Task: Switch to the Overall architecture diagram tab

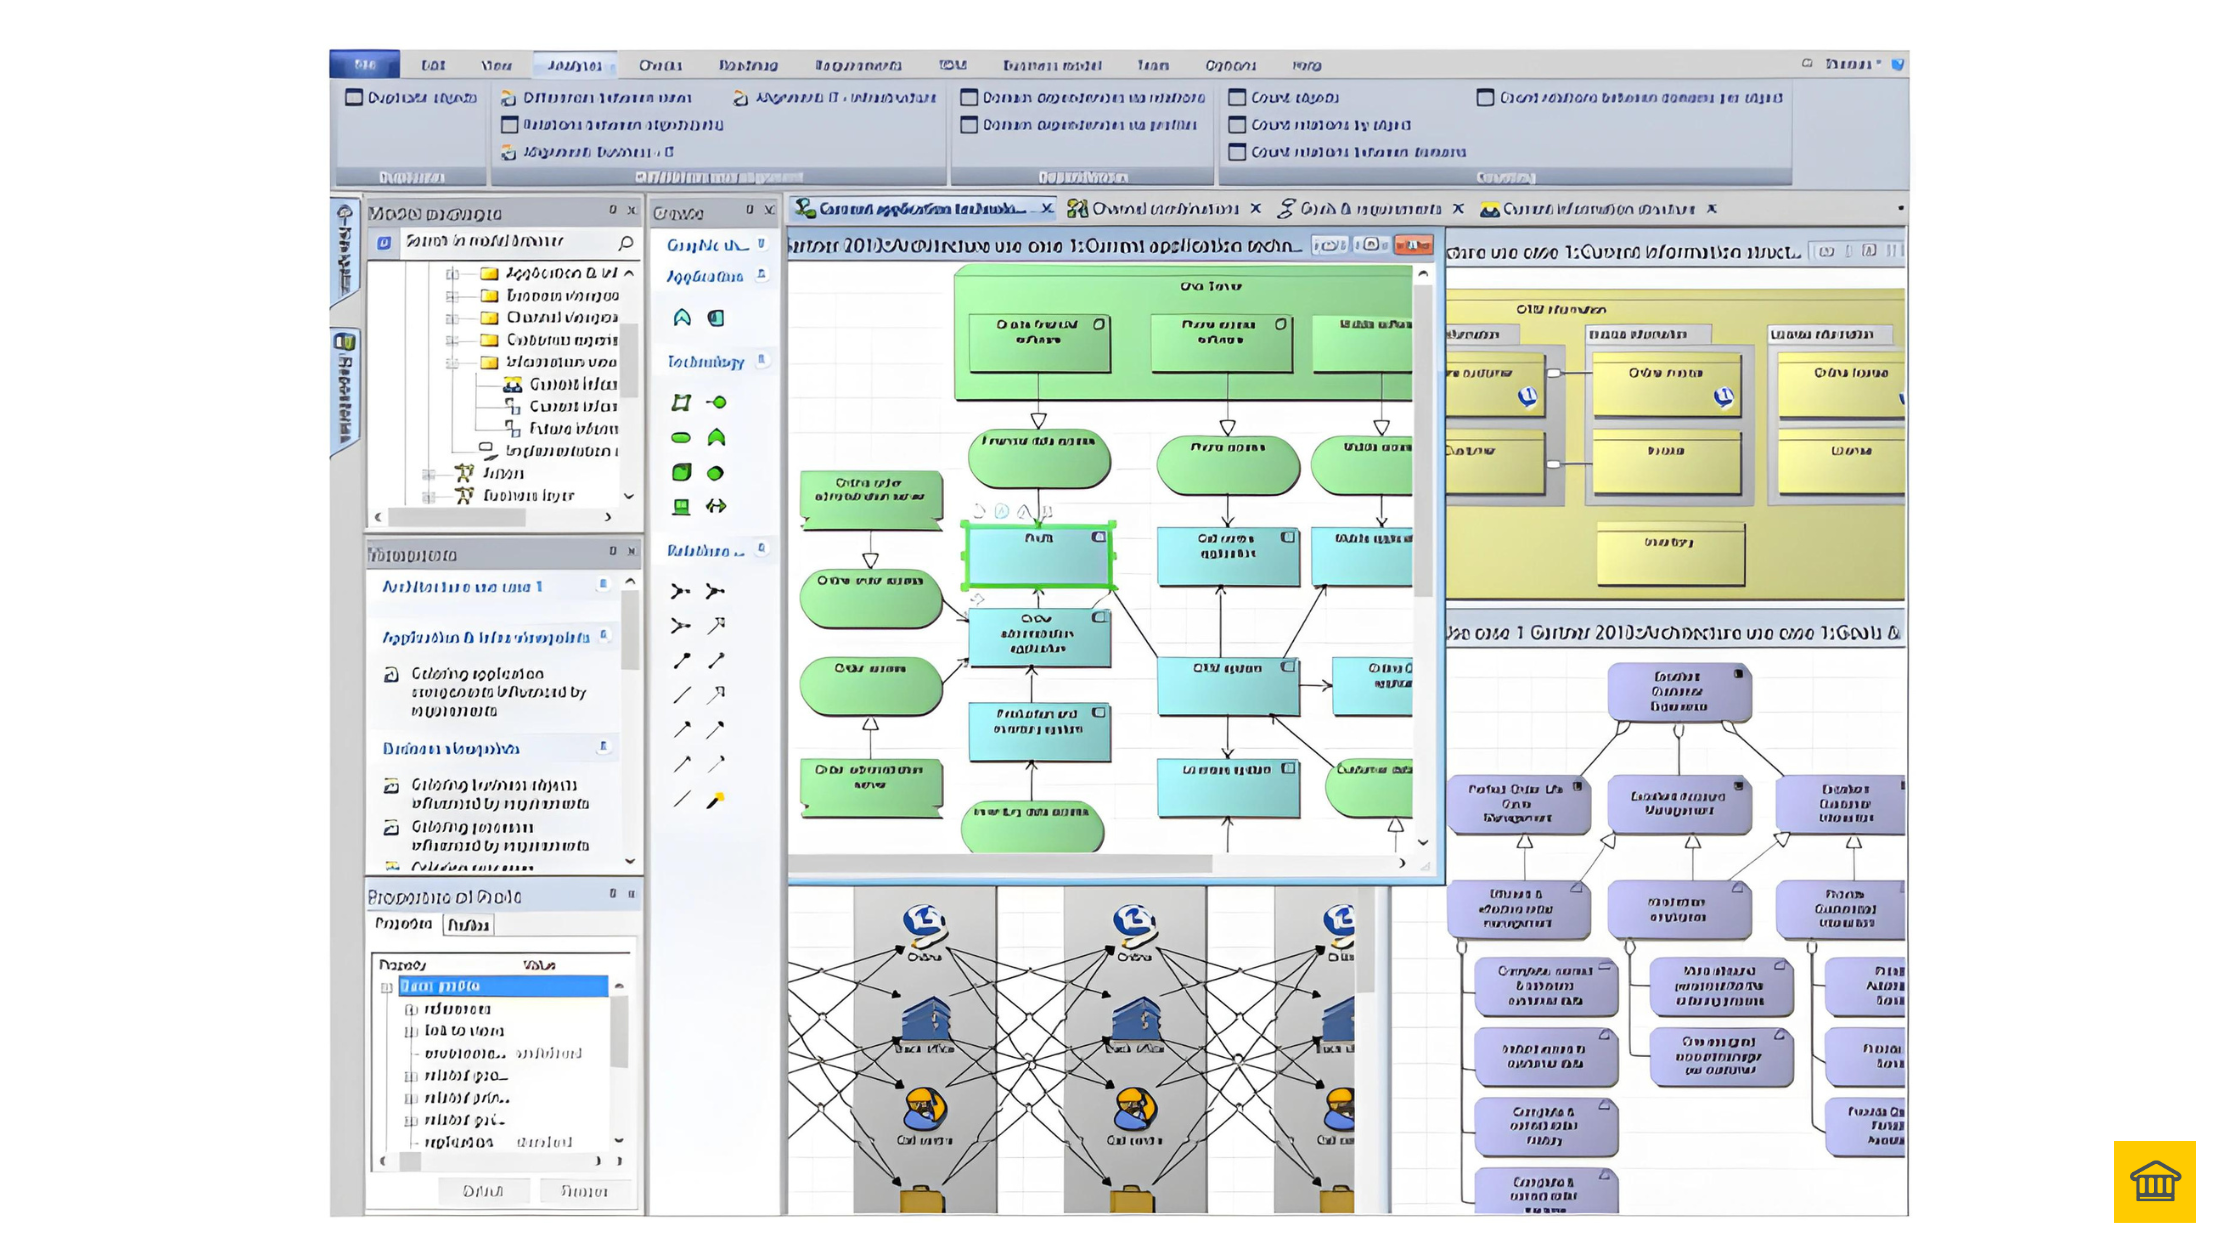Action: point(1163,209)
